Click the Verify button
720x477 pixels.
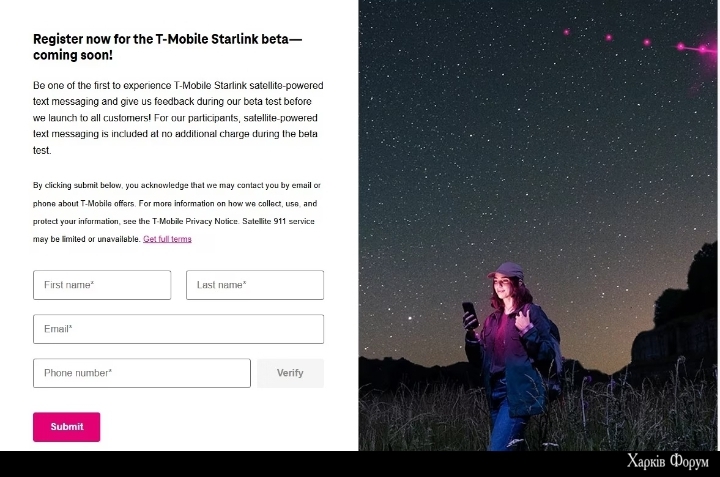point(290,373)
